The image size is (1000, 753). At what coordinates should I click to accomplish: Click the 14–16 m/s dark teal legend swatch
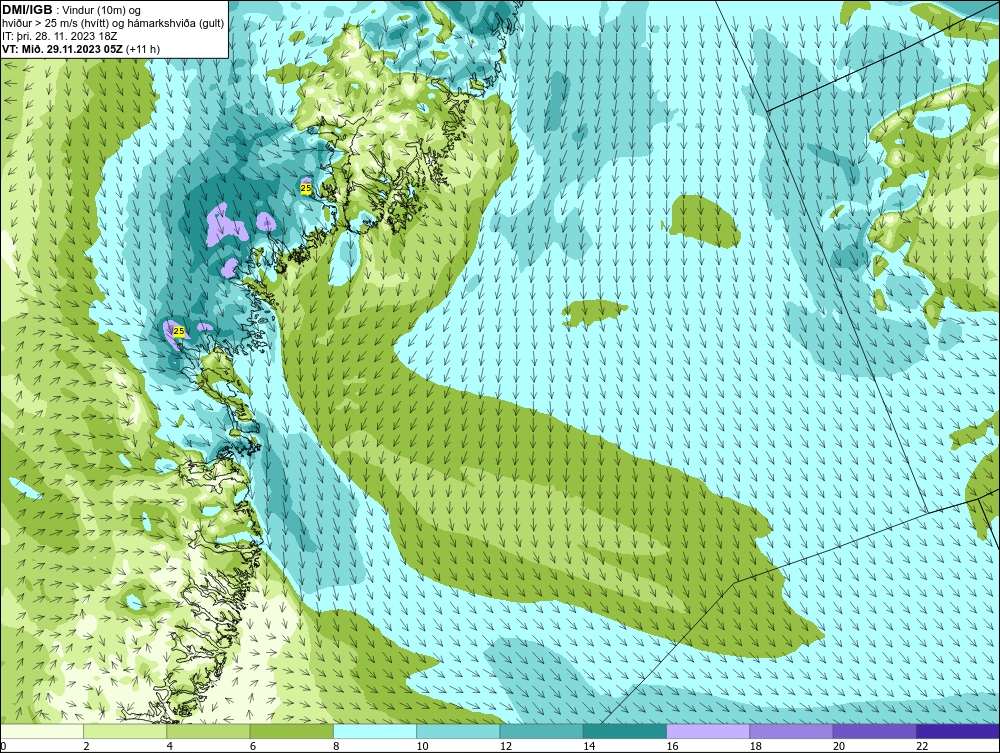click(625, 731)
